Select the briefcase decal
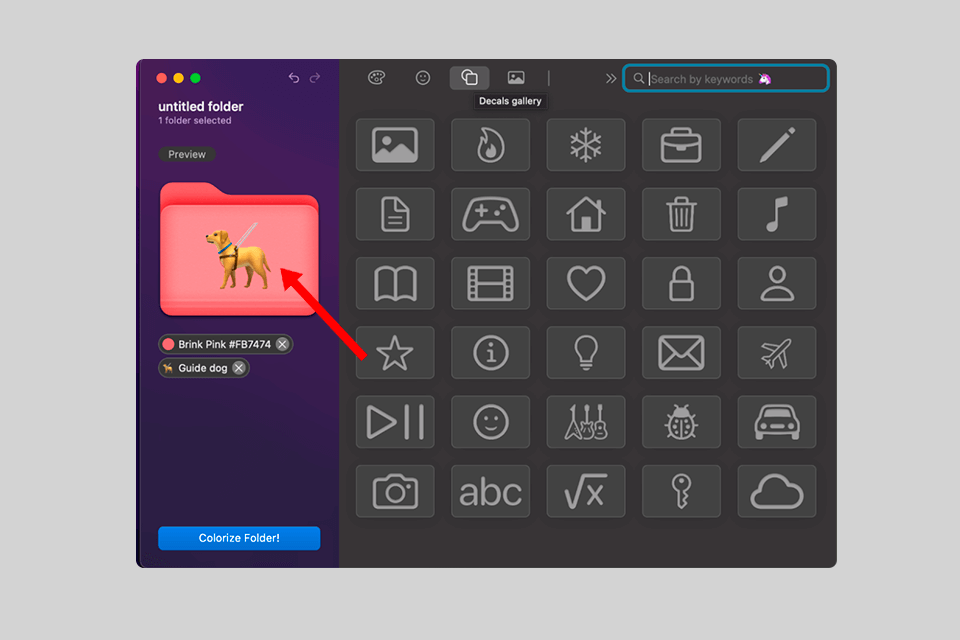This screenshot has width=960, height=640. pyautogui.click(x=681, y=145)
